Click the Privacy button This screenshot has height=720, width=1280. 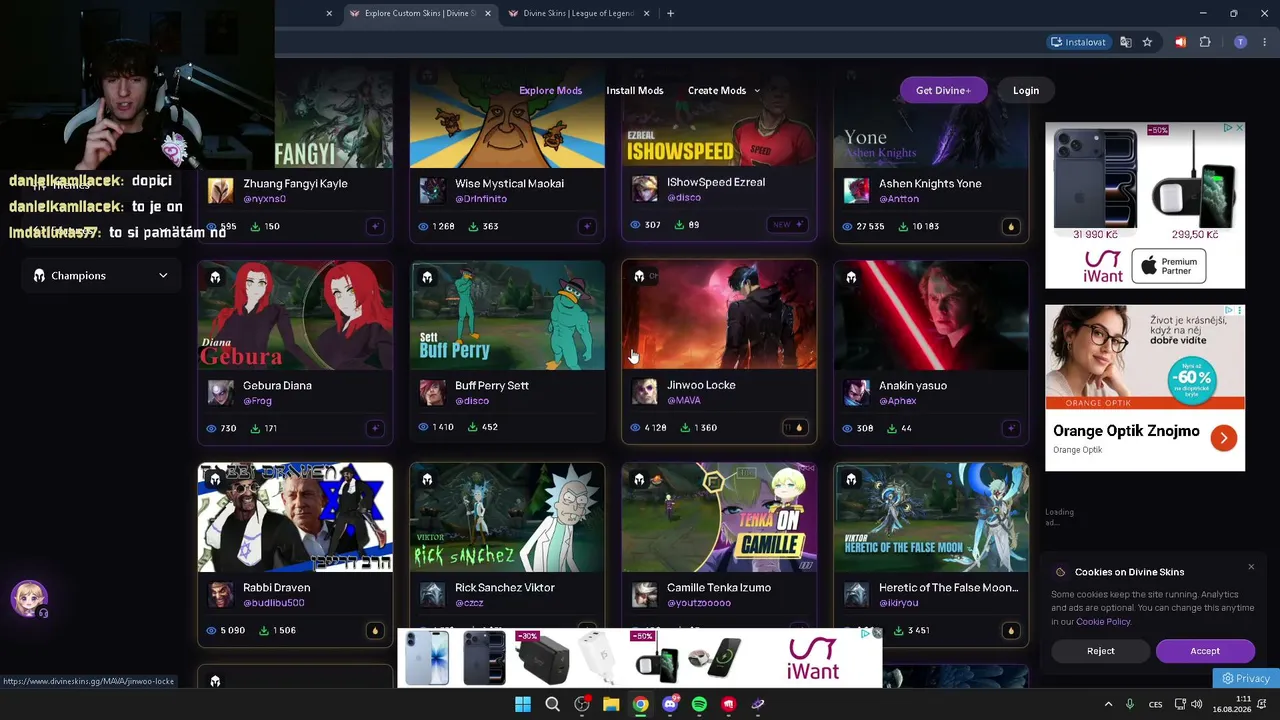1246,678
